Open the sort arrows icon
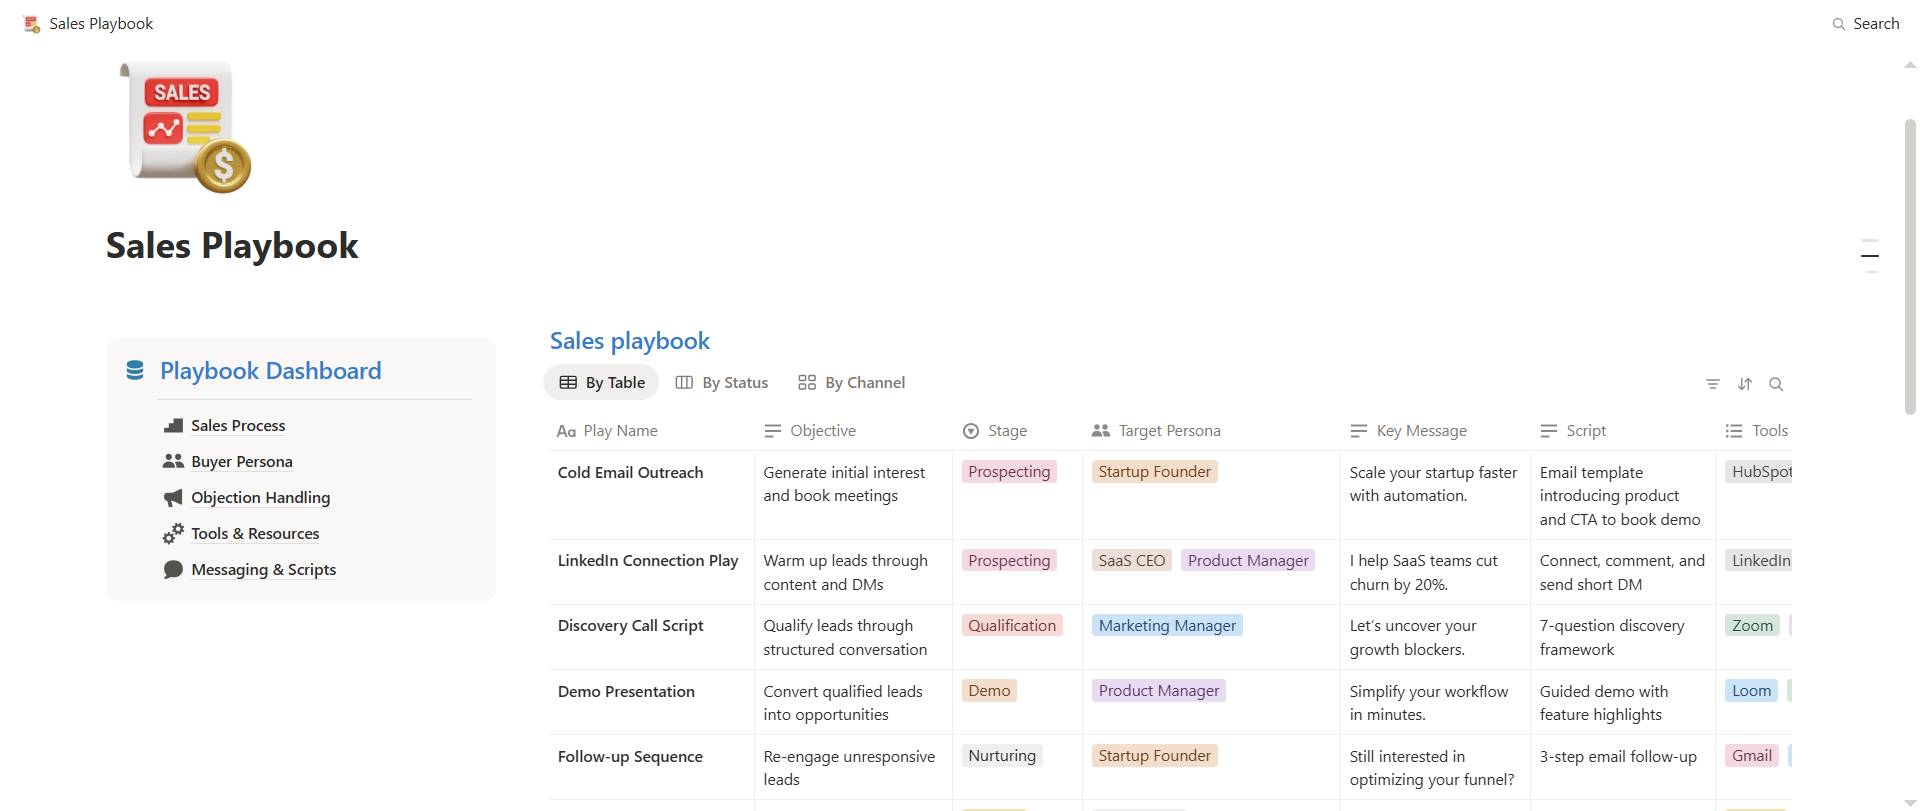The height and width of the screenshot is (811, 1920). coord(1745,384)
